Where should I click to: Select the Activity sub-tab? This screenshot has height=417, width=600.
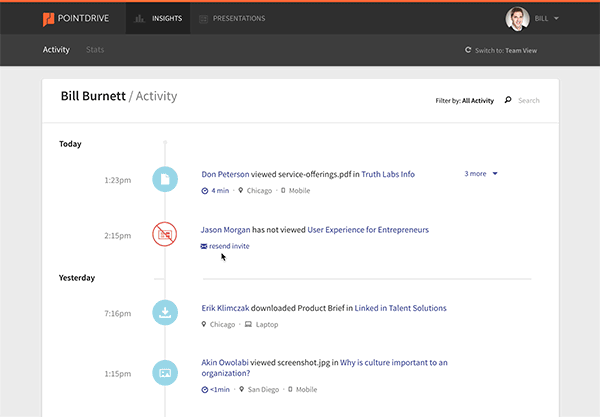click(56, 49)
